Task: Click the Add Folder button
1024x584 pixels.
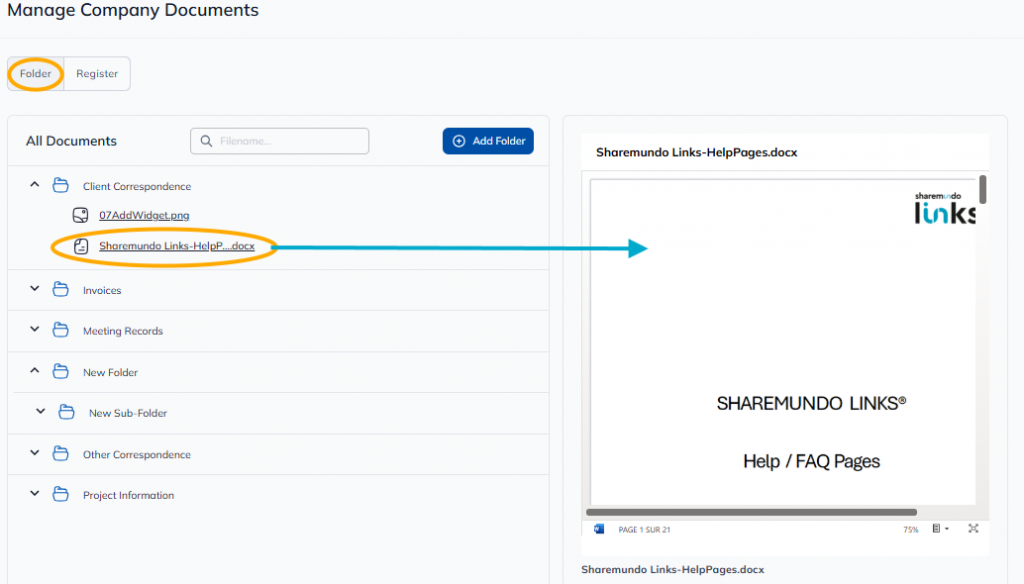Action: [488, 141]
